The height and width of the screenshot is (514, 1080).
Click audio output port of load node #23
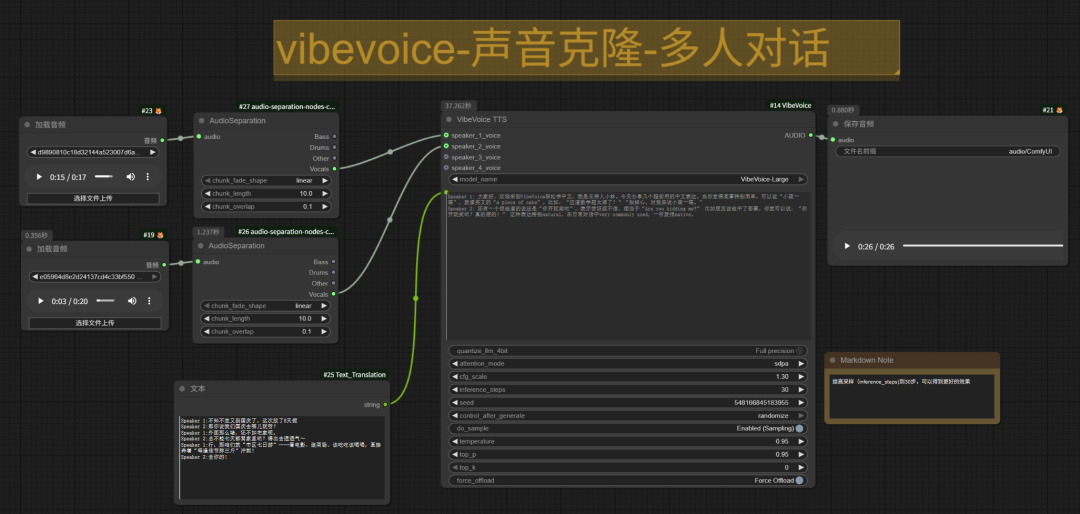[163, 140]
